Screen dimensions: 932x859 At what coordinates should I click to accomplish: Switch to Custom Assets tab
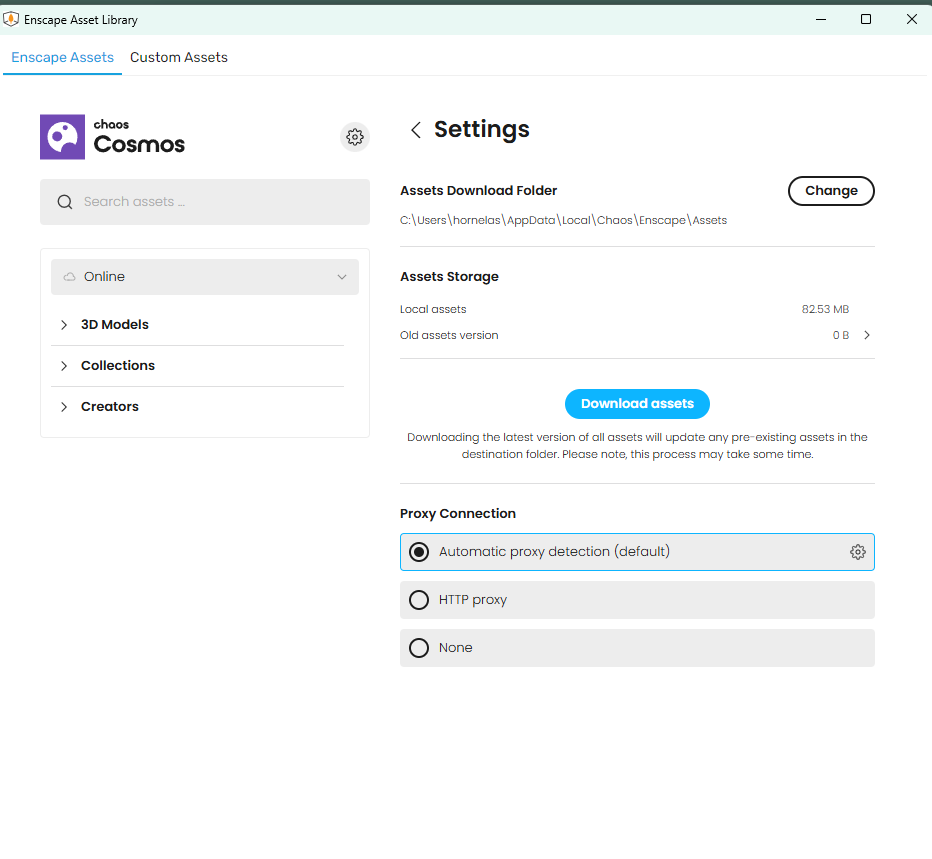pyautogui.click(x=179, y=57)
